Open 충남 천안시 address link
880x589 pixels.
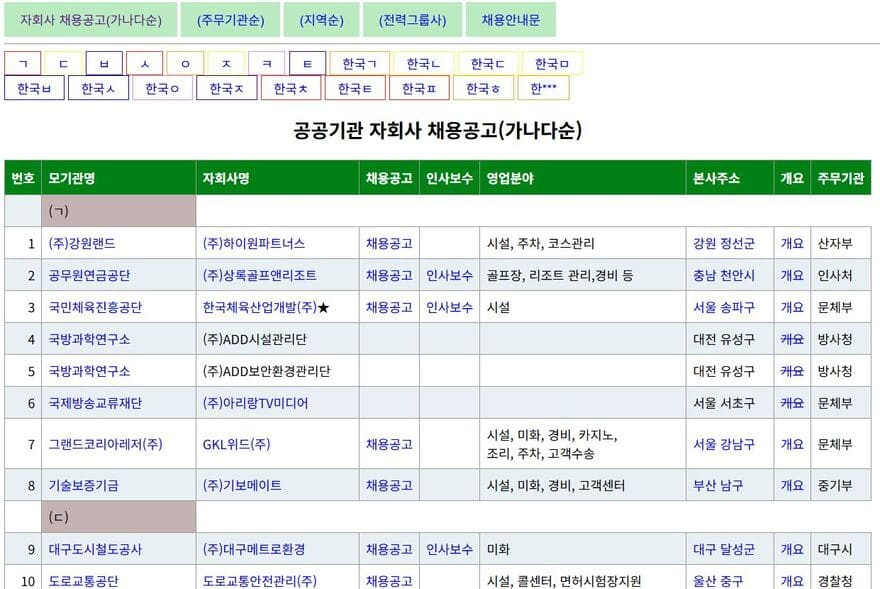pos(724,275)
